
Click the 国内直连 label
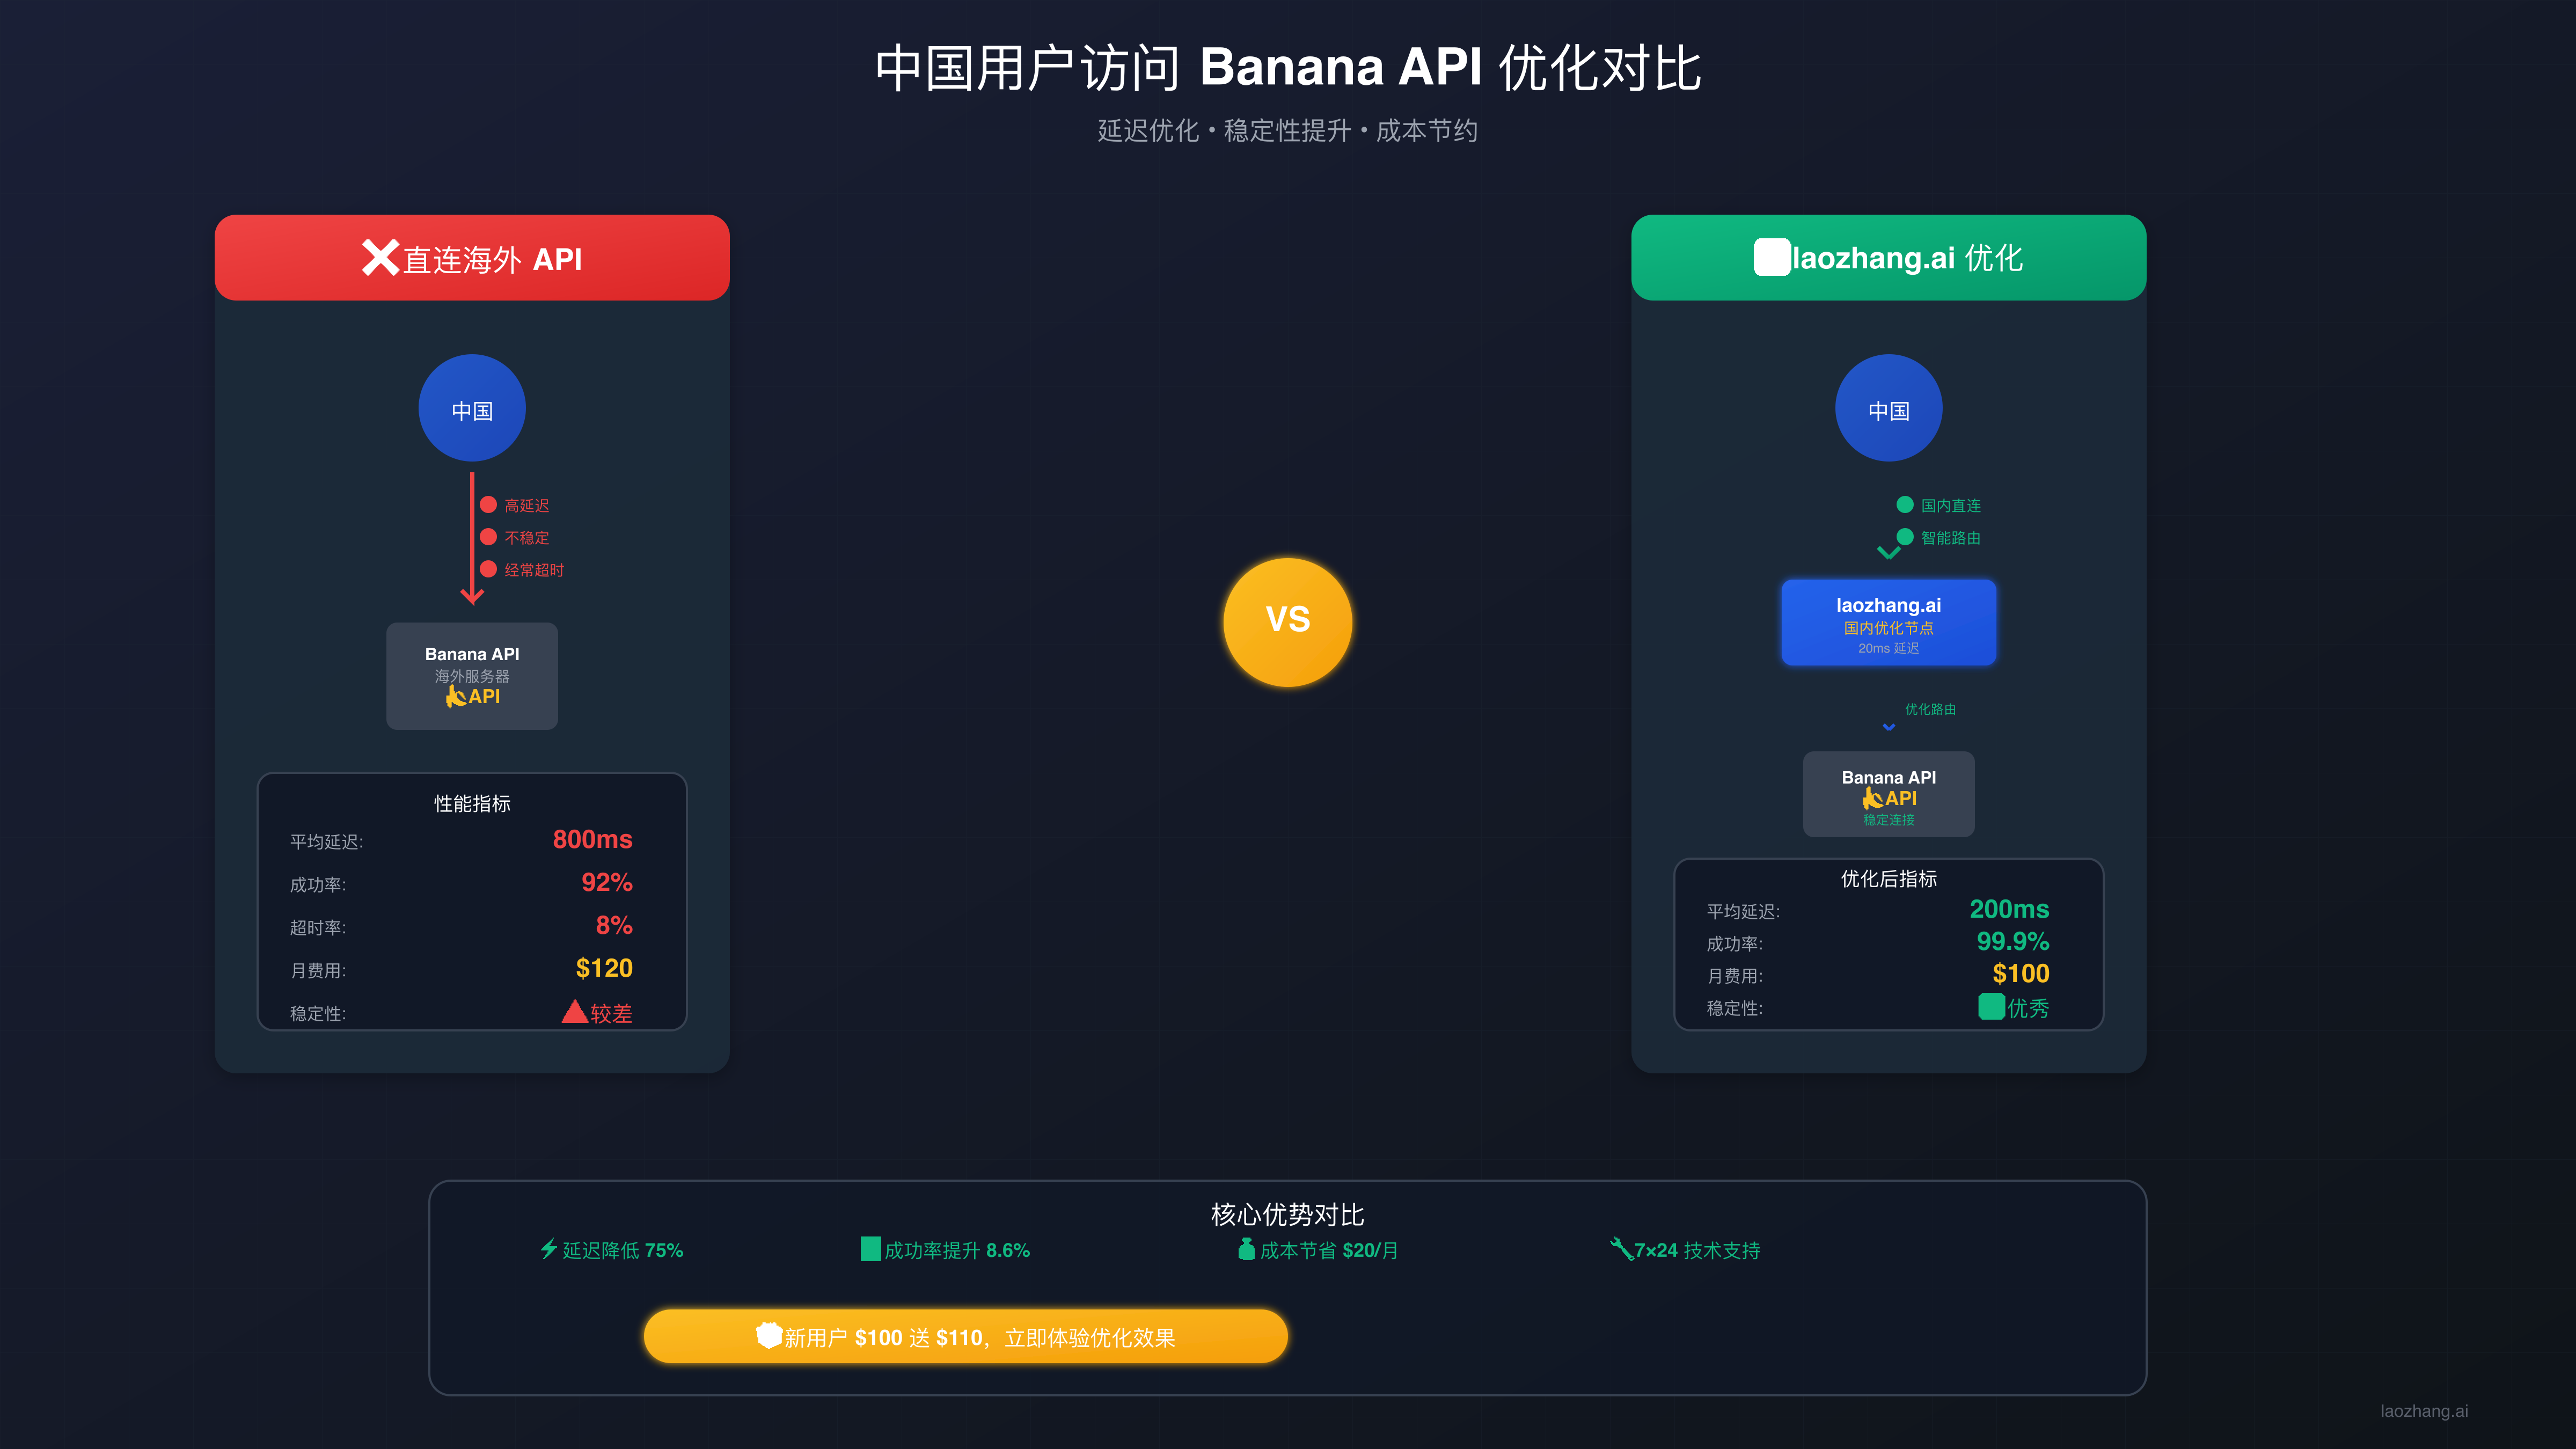point(1950,506)
